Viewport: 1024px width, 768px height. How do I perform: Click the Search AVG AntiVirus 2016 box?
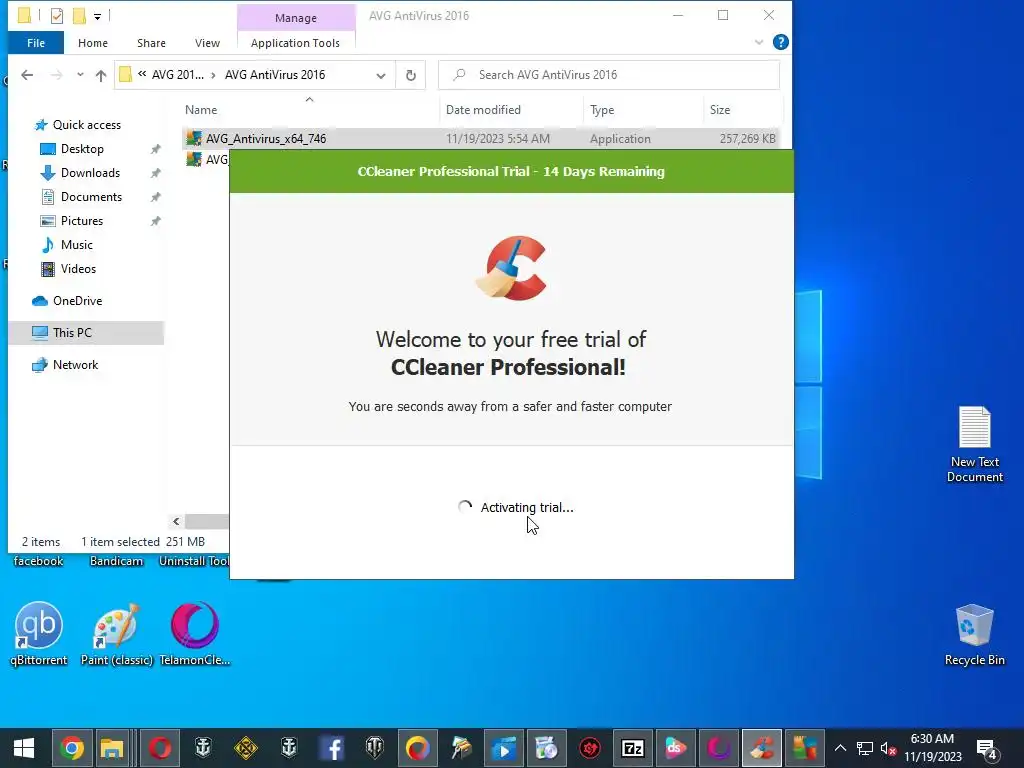(x=609, y=75)
